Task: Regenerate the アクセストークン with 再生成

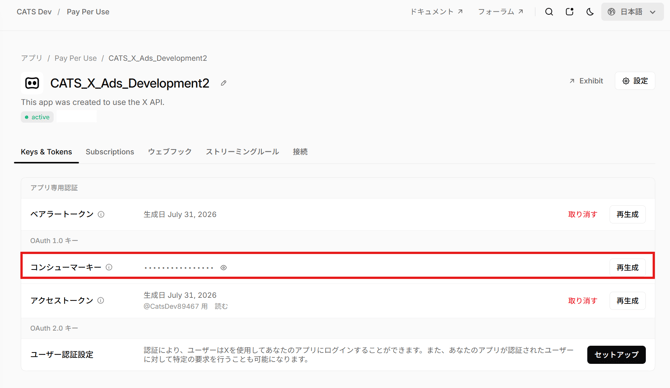Action: [x=627, y=301]
